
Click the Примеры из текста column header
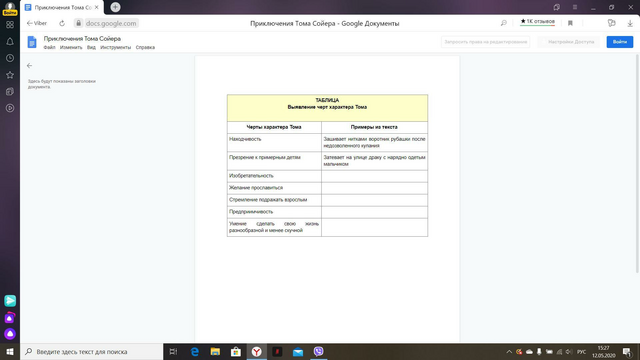click(374, 127)
